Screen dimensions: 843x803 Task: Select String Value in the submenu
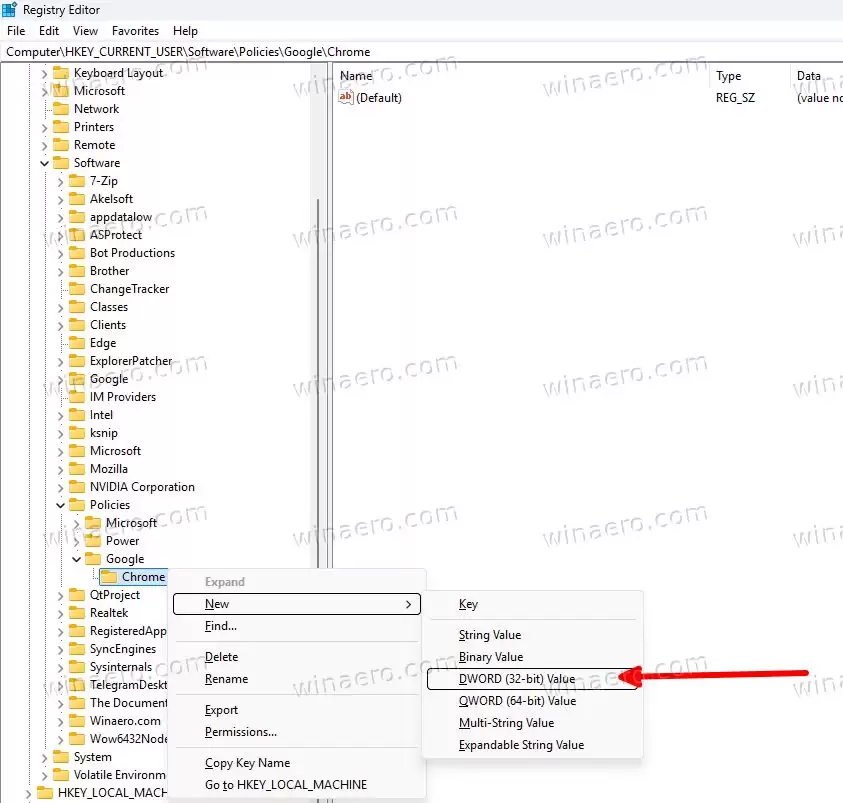(532, 635)
